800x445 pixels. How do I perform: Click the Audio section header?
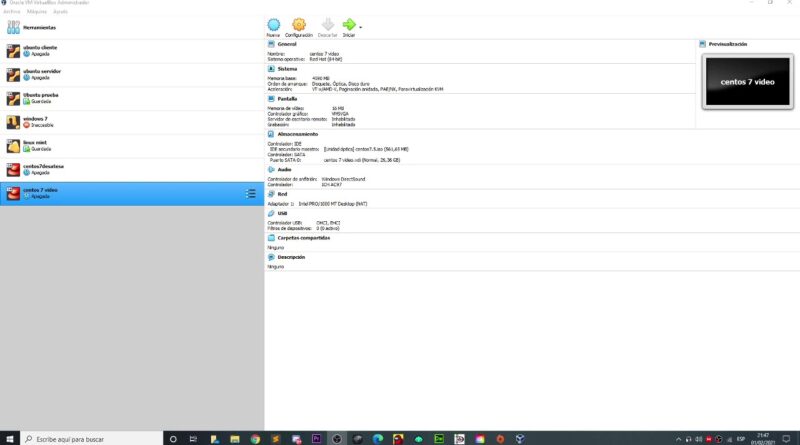[284, 169]
